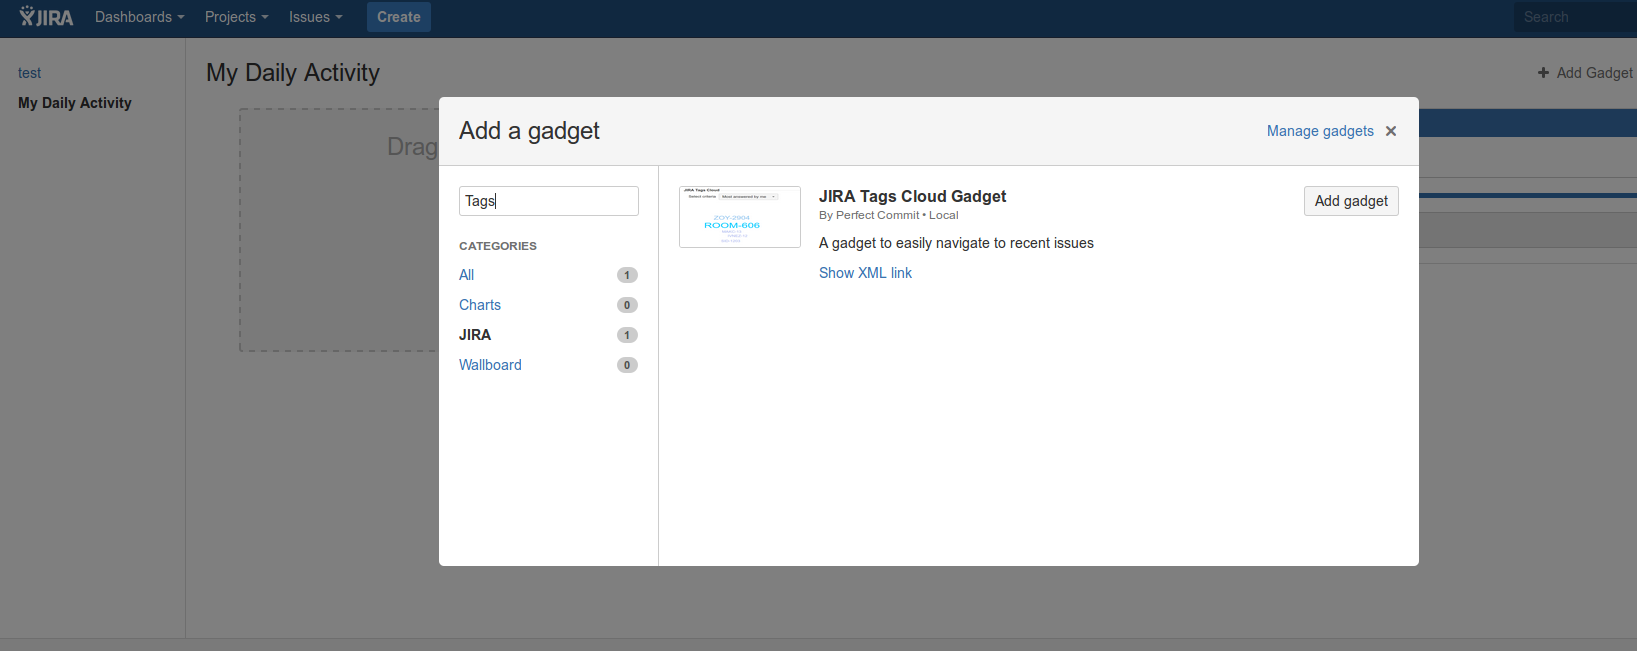Open the Manage gadgets link

[1320, 131]
